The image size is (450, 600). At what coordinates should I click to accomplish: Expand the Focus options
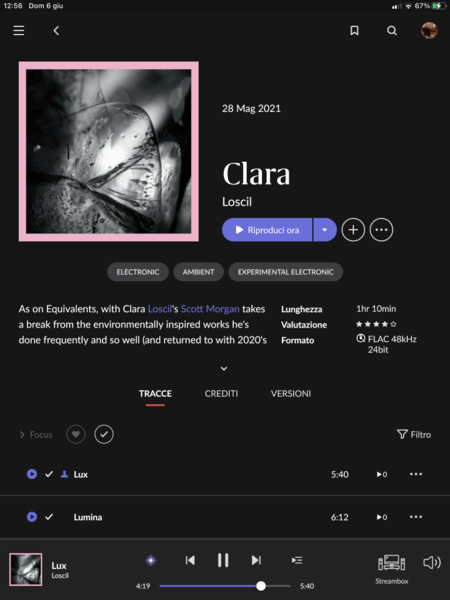[36, 435]
